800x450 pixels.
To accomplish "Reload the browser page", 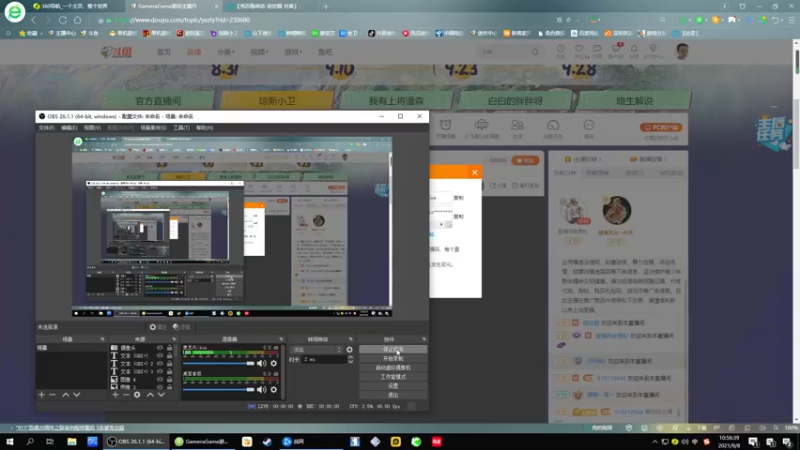I will pos(63,20).
